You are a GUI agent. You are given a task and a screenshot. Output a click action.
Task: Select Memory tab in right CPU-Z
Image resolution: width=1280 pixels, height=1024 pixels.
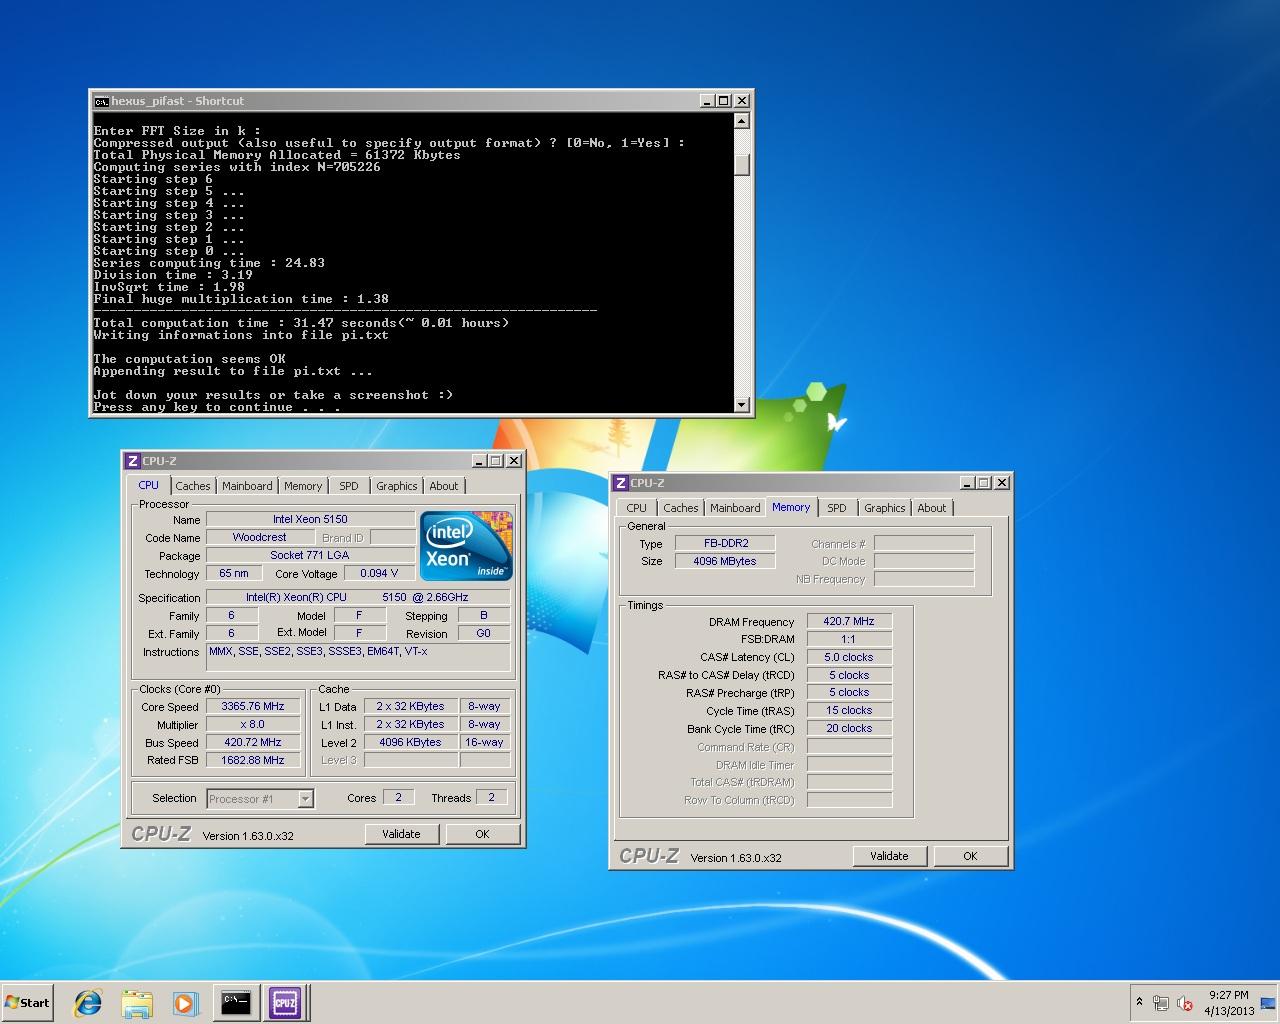[791, 507]
